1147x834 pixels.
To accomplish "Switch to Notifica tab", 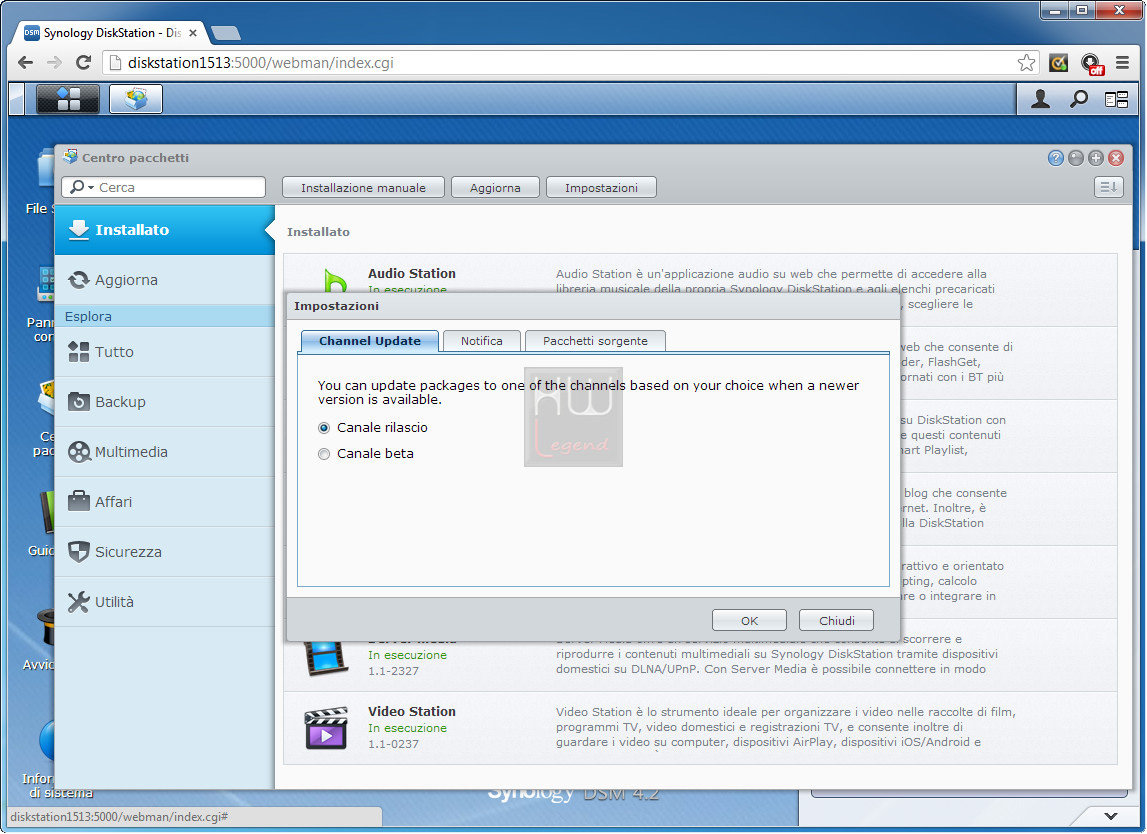I will [x=481, y=341].
